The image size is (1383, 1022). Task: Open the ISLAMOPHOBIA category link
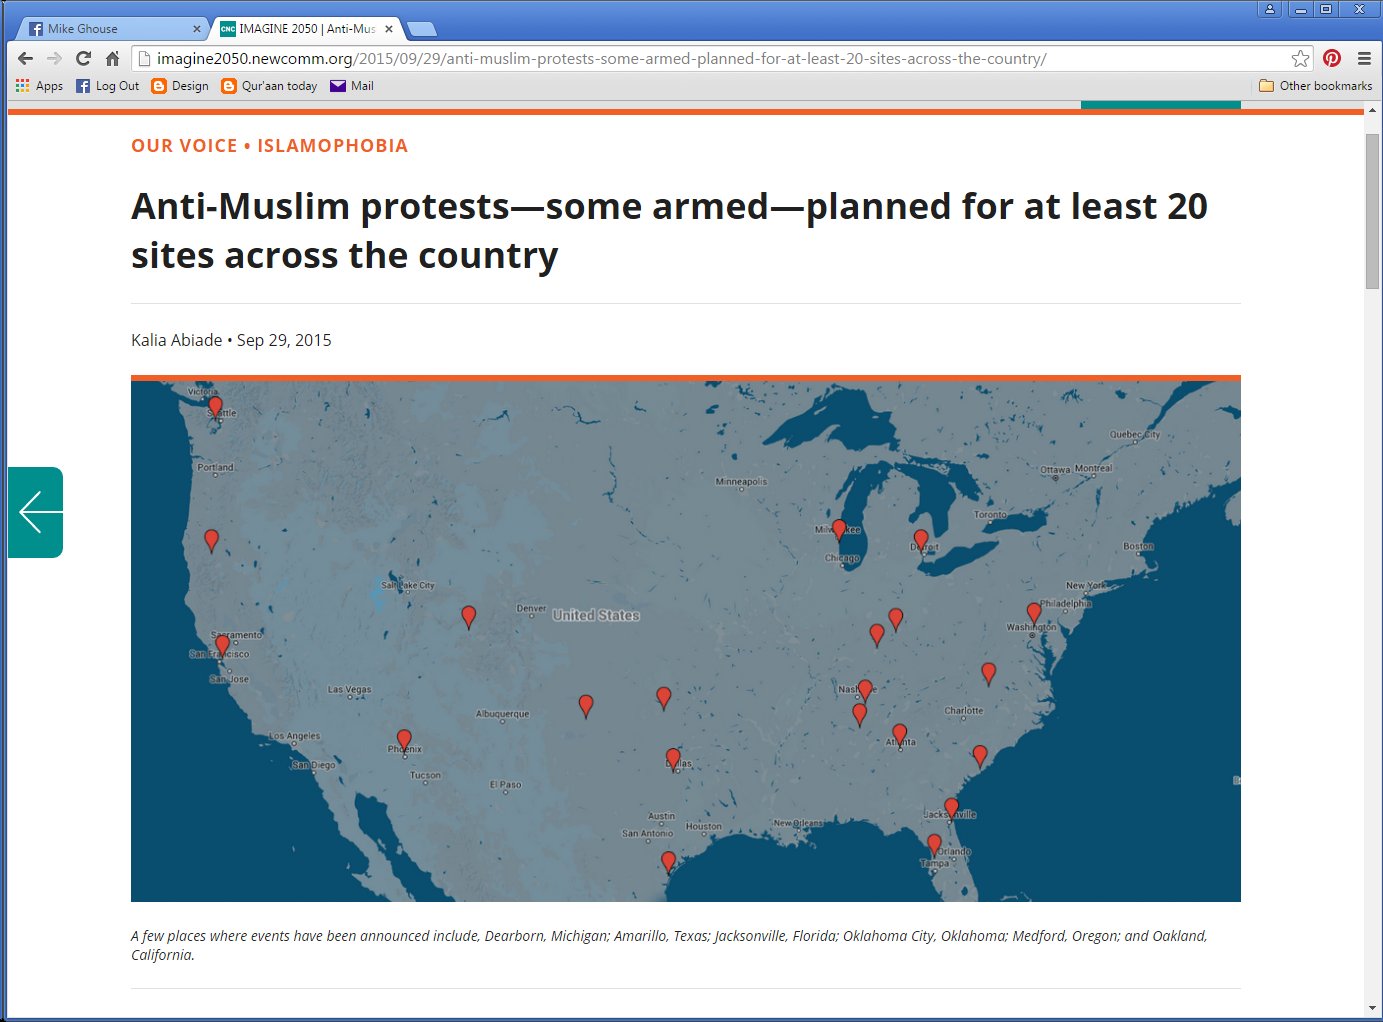[332, 146]
